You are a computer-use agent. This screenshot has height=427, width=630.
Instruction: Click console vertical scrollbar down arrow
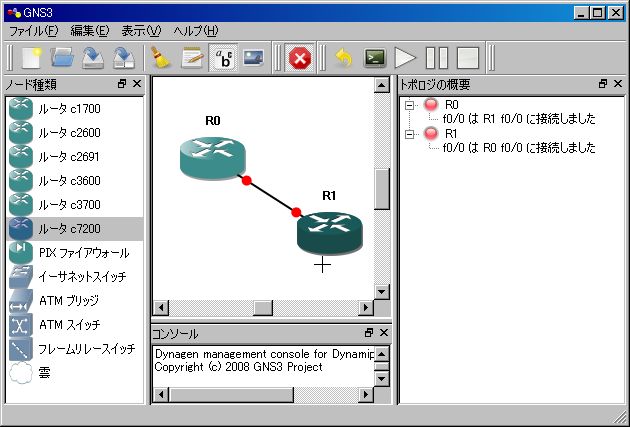381,378
